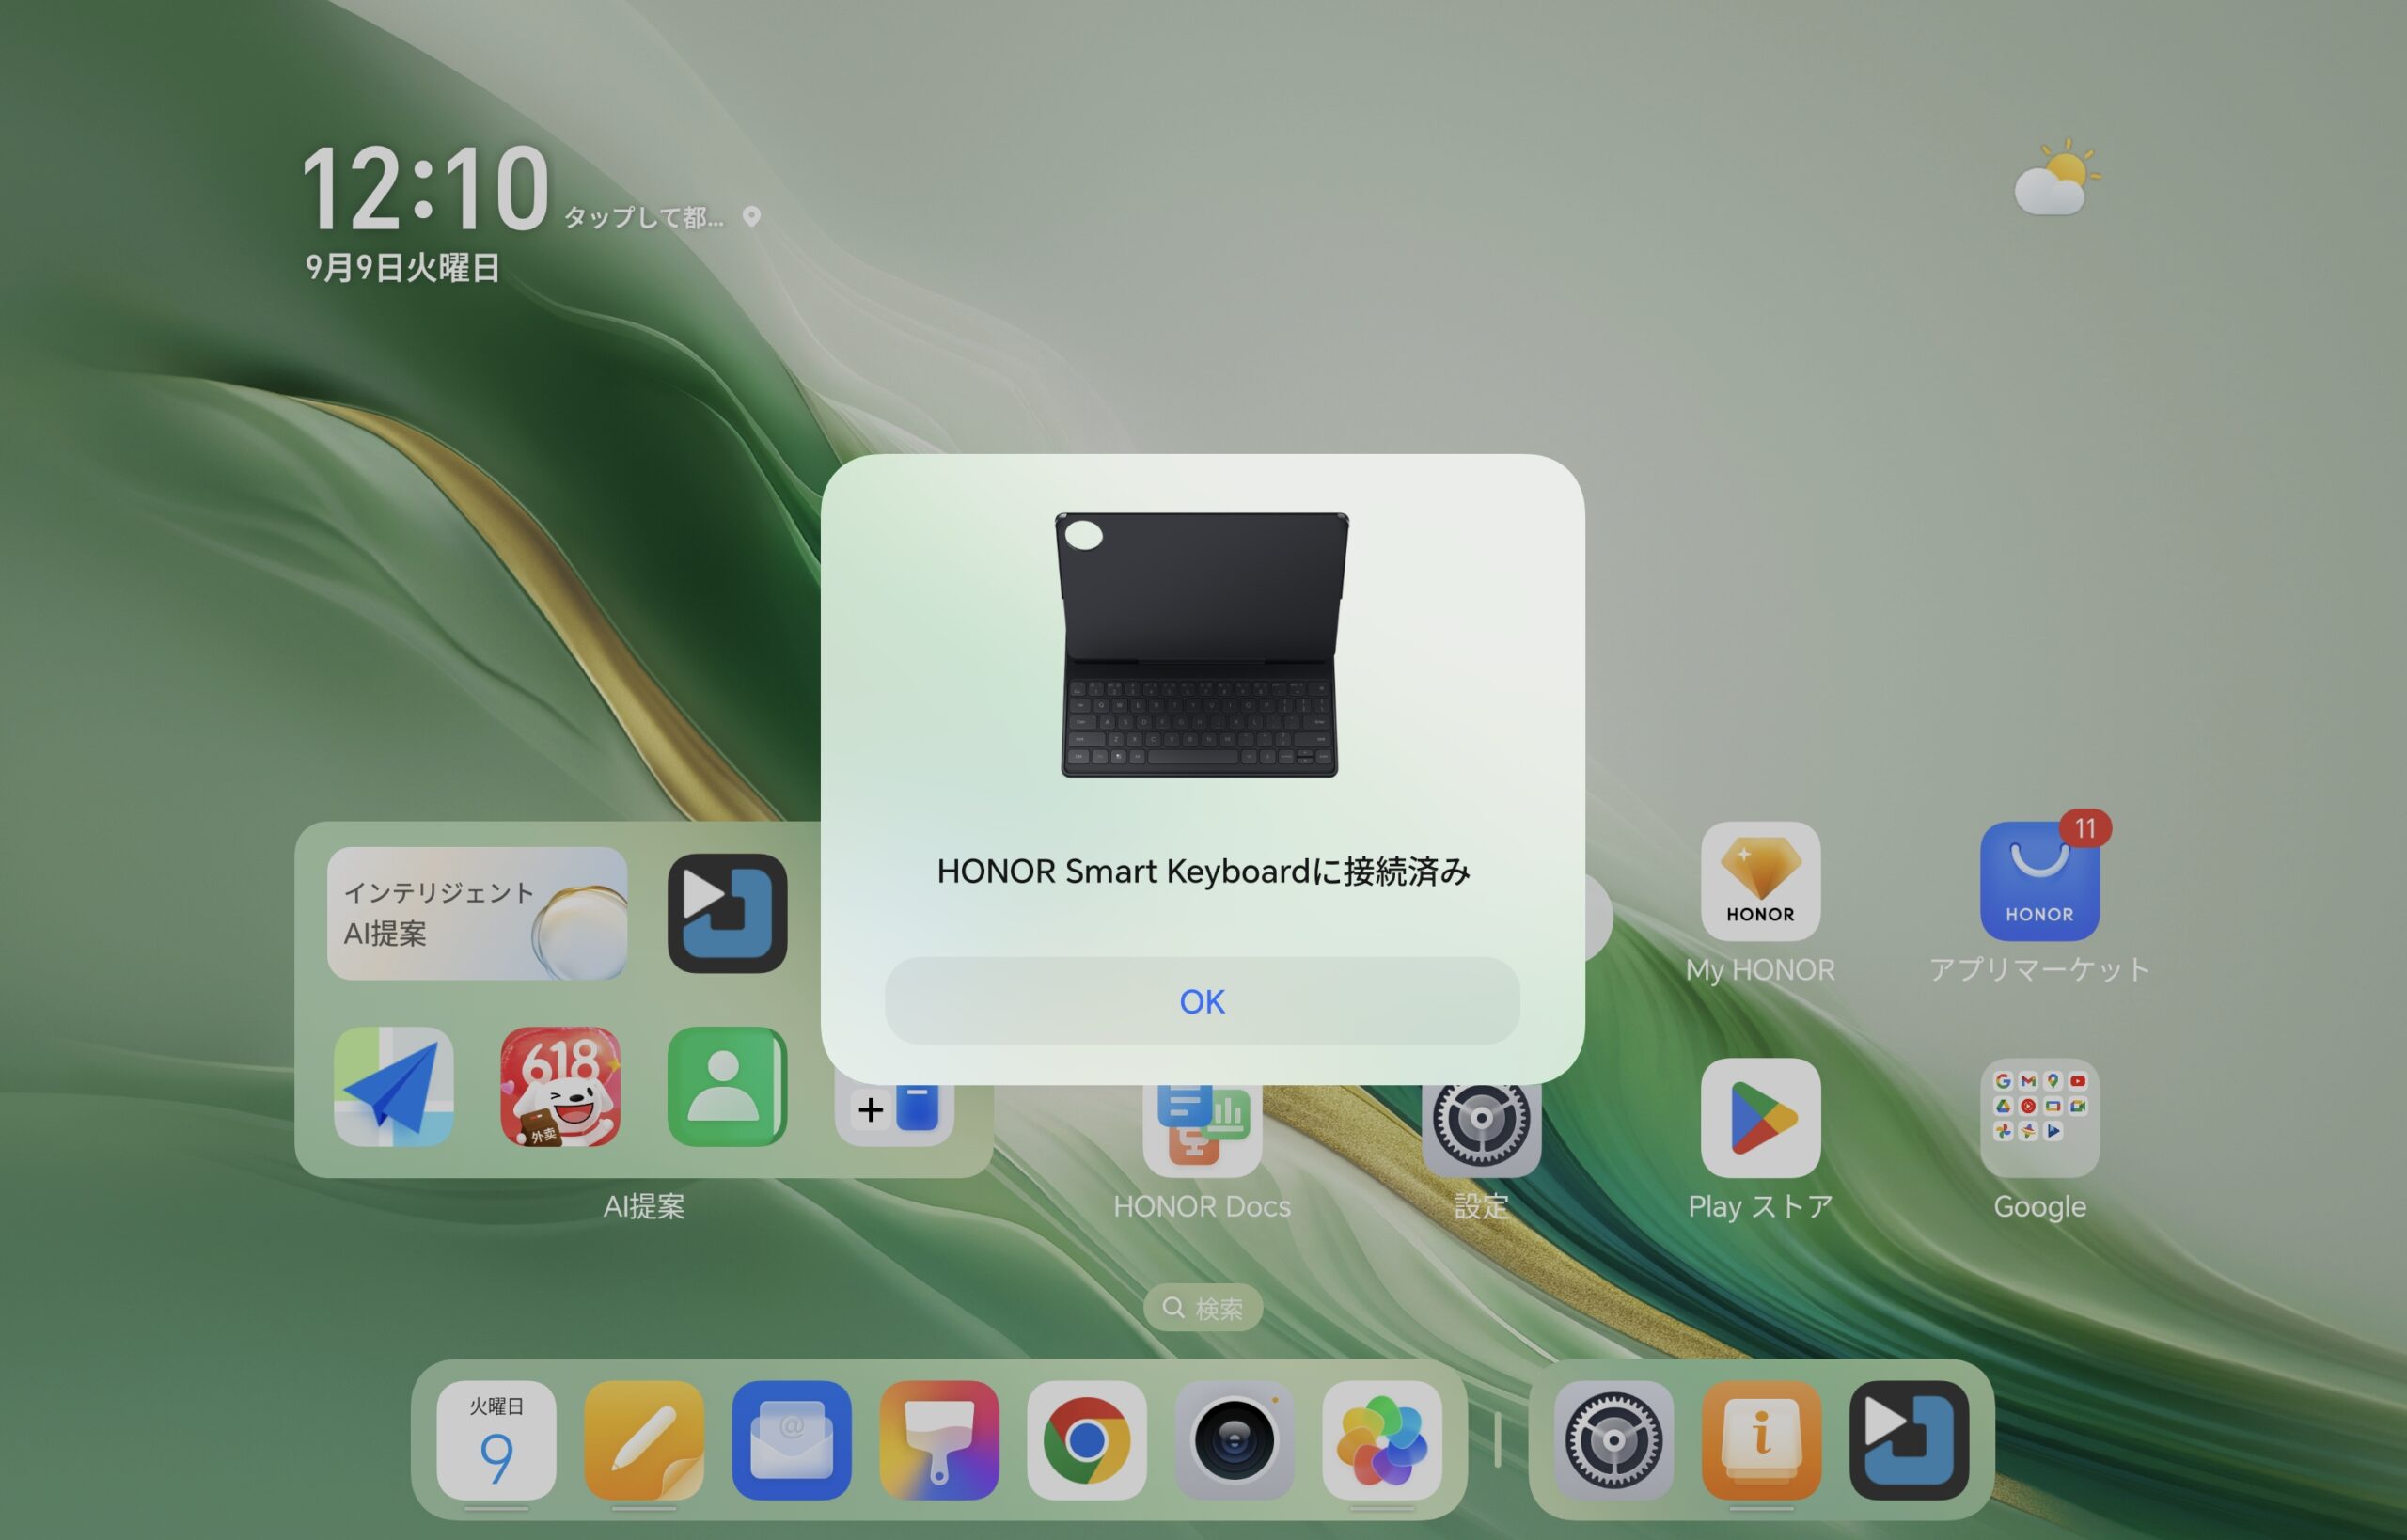This screenshot has width=2407, height=1540.
Task: Open the green Contacts app in AI folder
Action: 727,1086
